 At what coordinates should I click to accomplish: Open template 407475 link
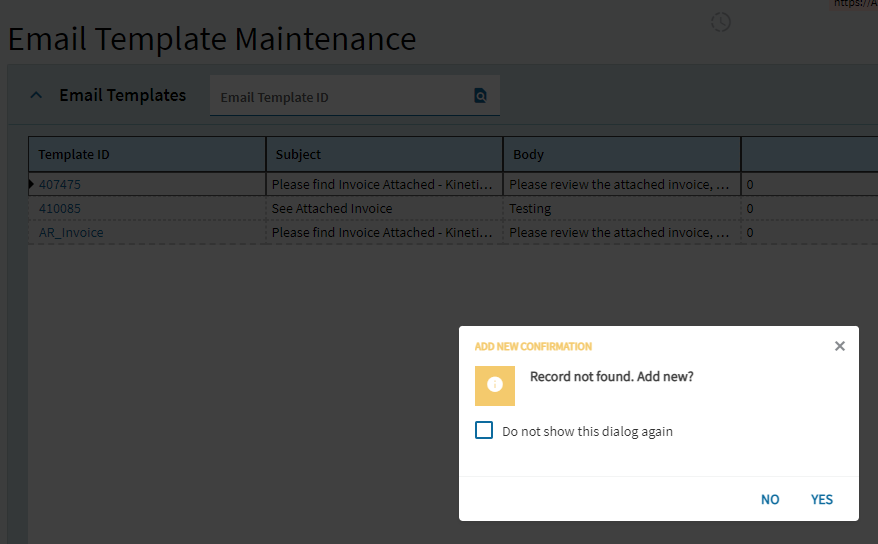coord(60,185)
